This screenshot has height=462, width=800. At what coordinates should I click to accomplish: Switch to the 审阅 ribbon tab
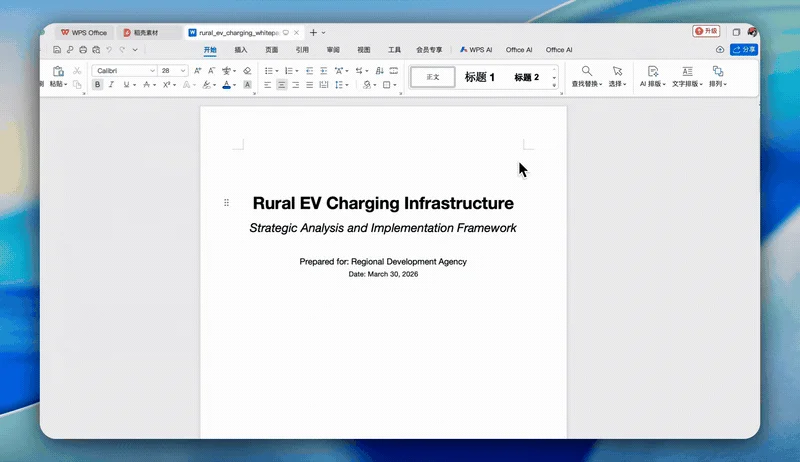pos(333,49)
